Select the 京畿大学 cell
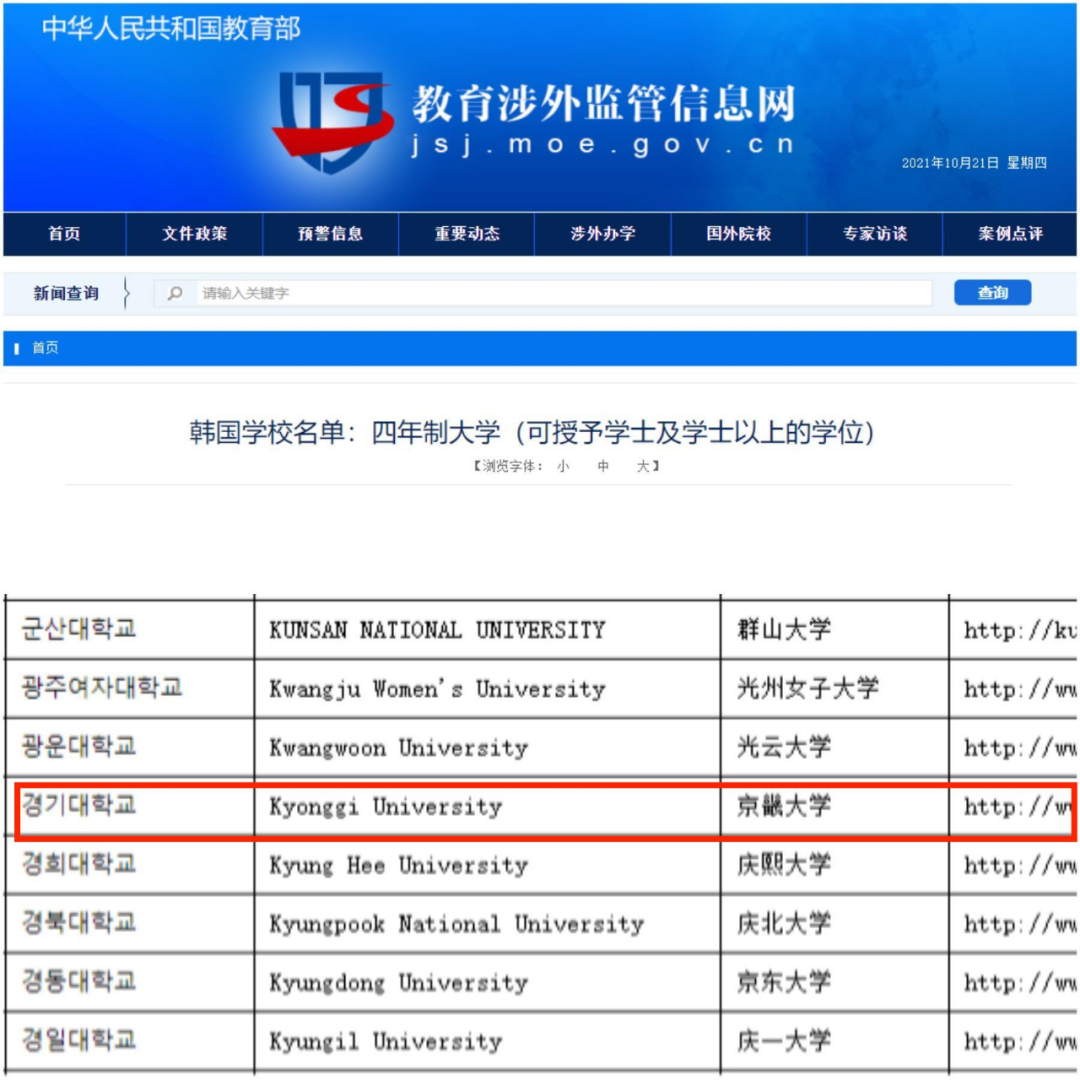The image size is (1080, 1080). (834, 806)
